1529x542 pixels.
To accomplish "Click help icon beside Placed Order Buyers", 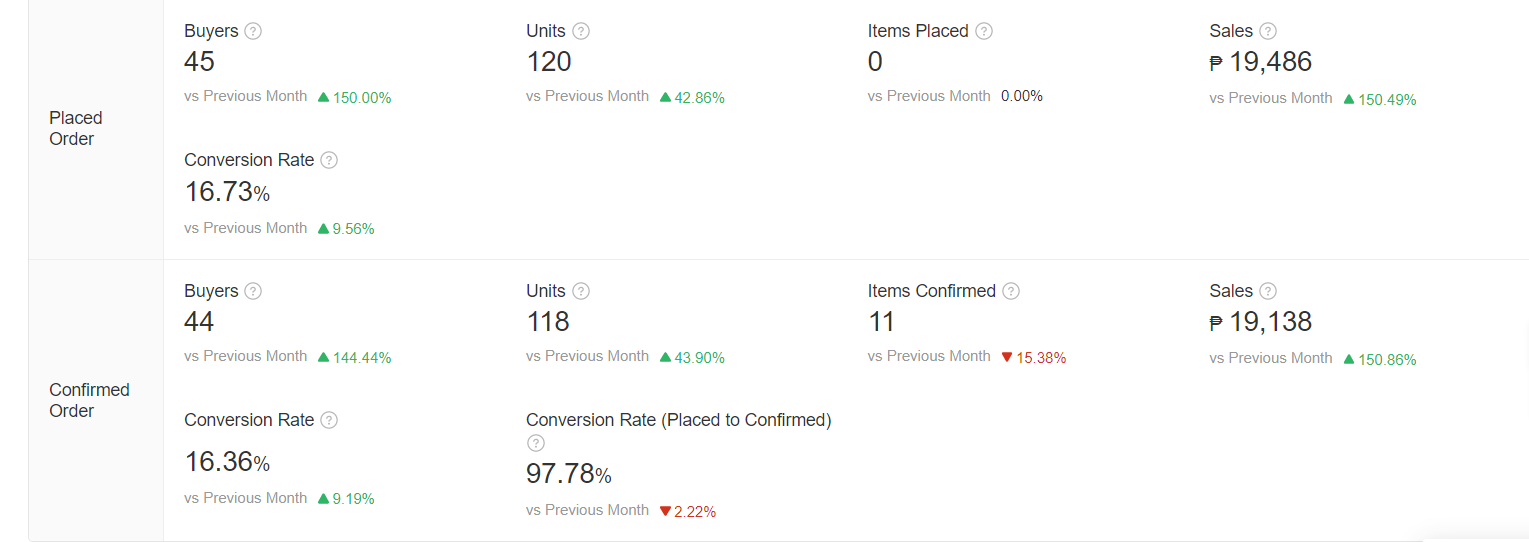I will [x=253, y=31].
